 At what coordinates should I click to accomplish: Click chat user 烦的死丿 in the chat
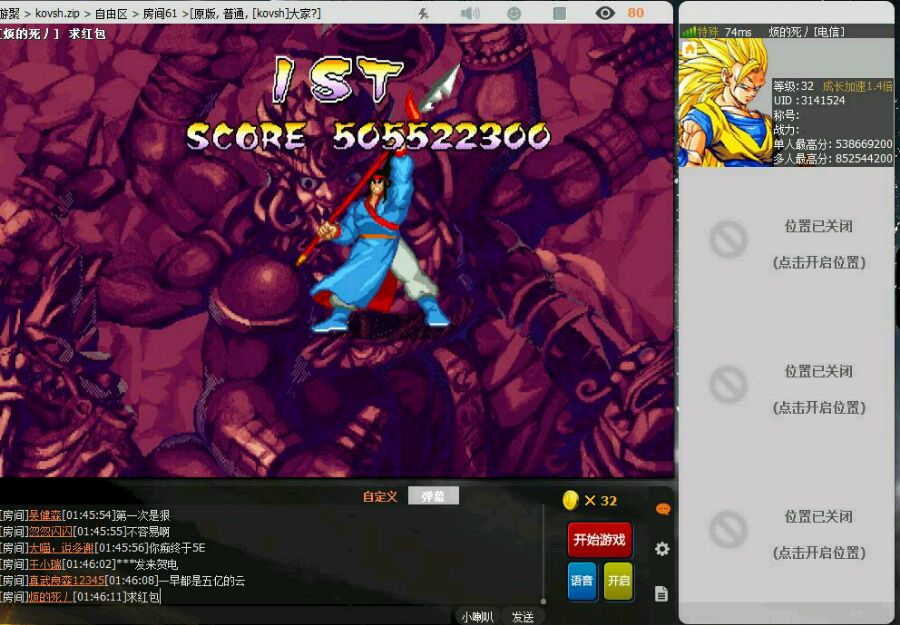coord(50,597)
